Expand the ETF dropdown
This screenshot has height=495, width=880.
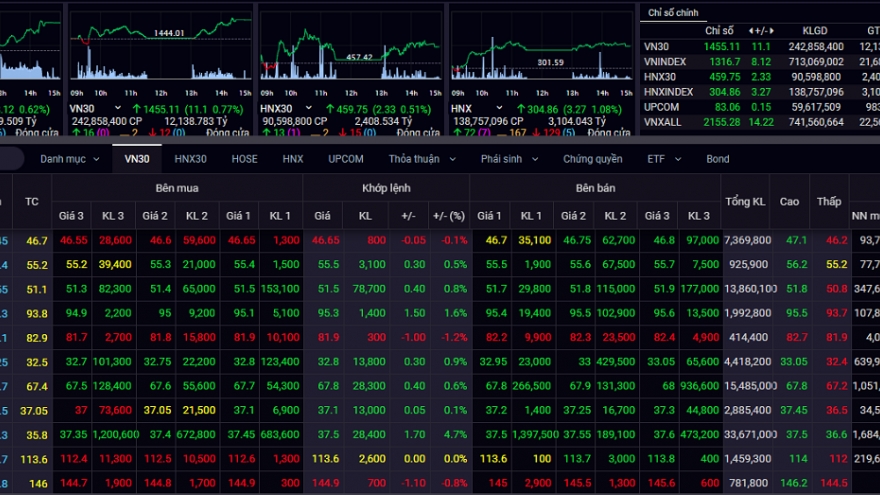[x=664, y=159]
